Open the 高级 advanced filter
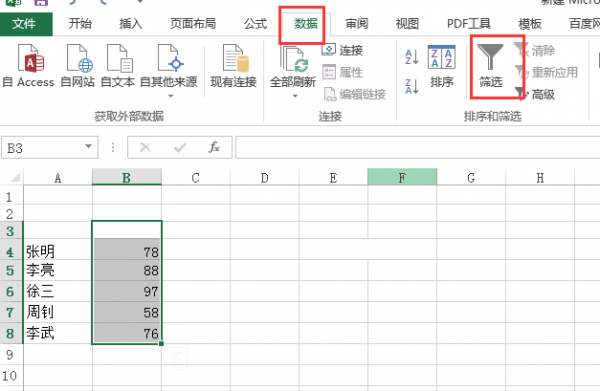600x391 pixels. pos(535,94)
